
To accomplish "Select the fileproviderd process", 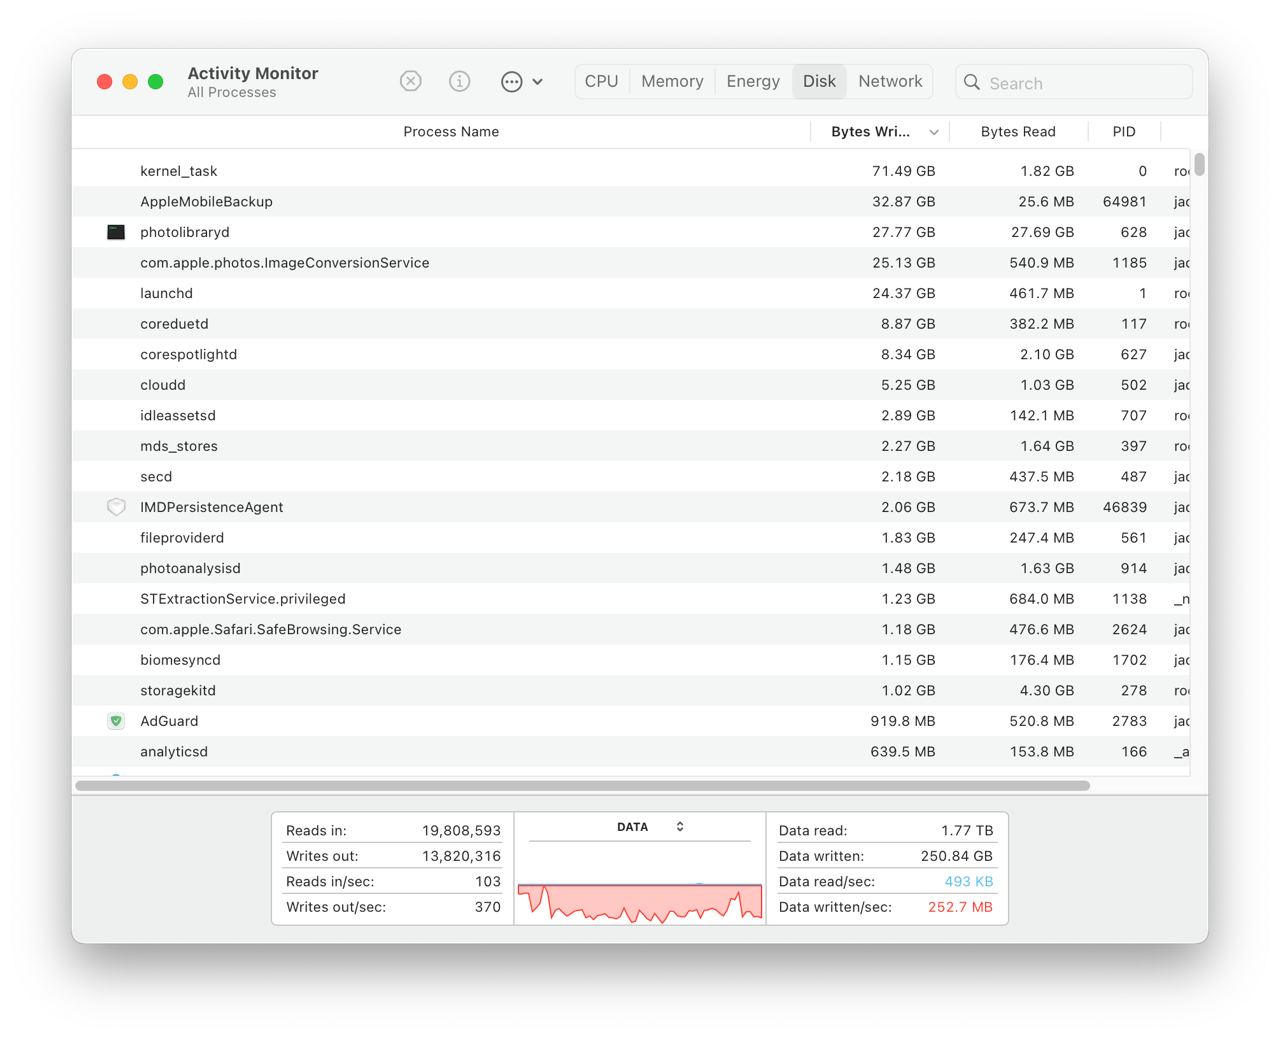I will tap(182, 537).
